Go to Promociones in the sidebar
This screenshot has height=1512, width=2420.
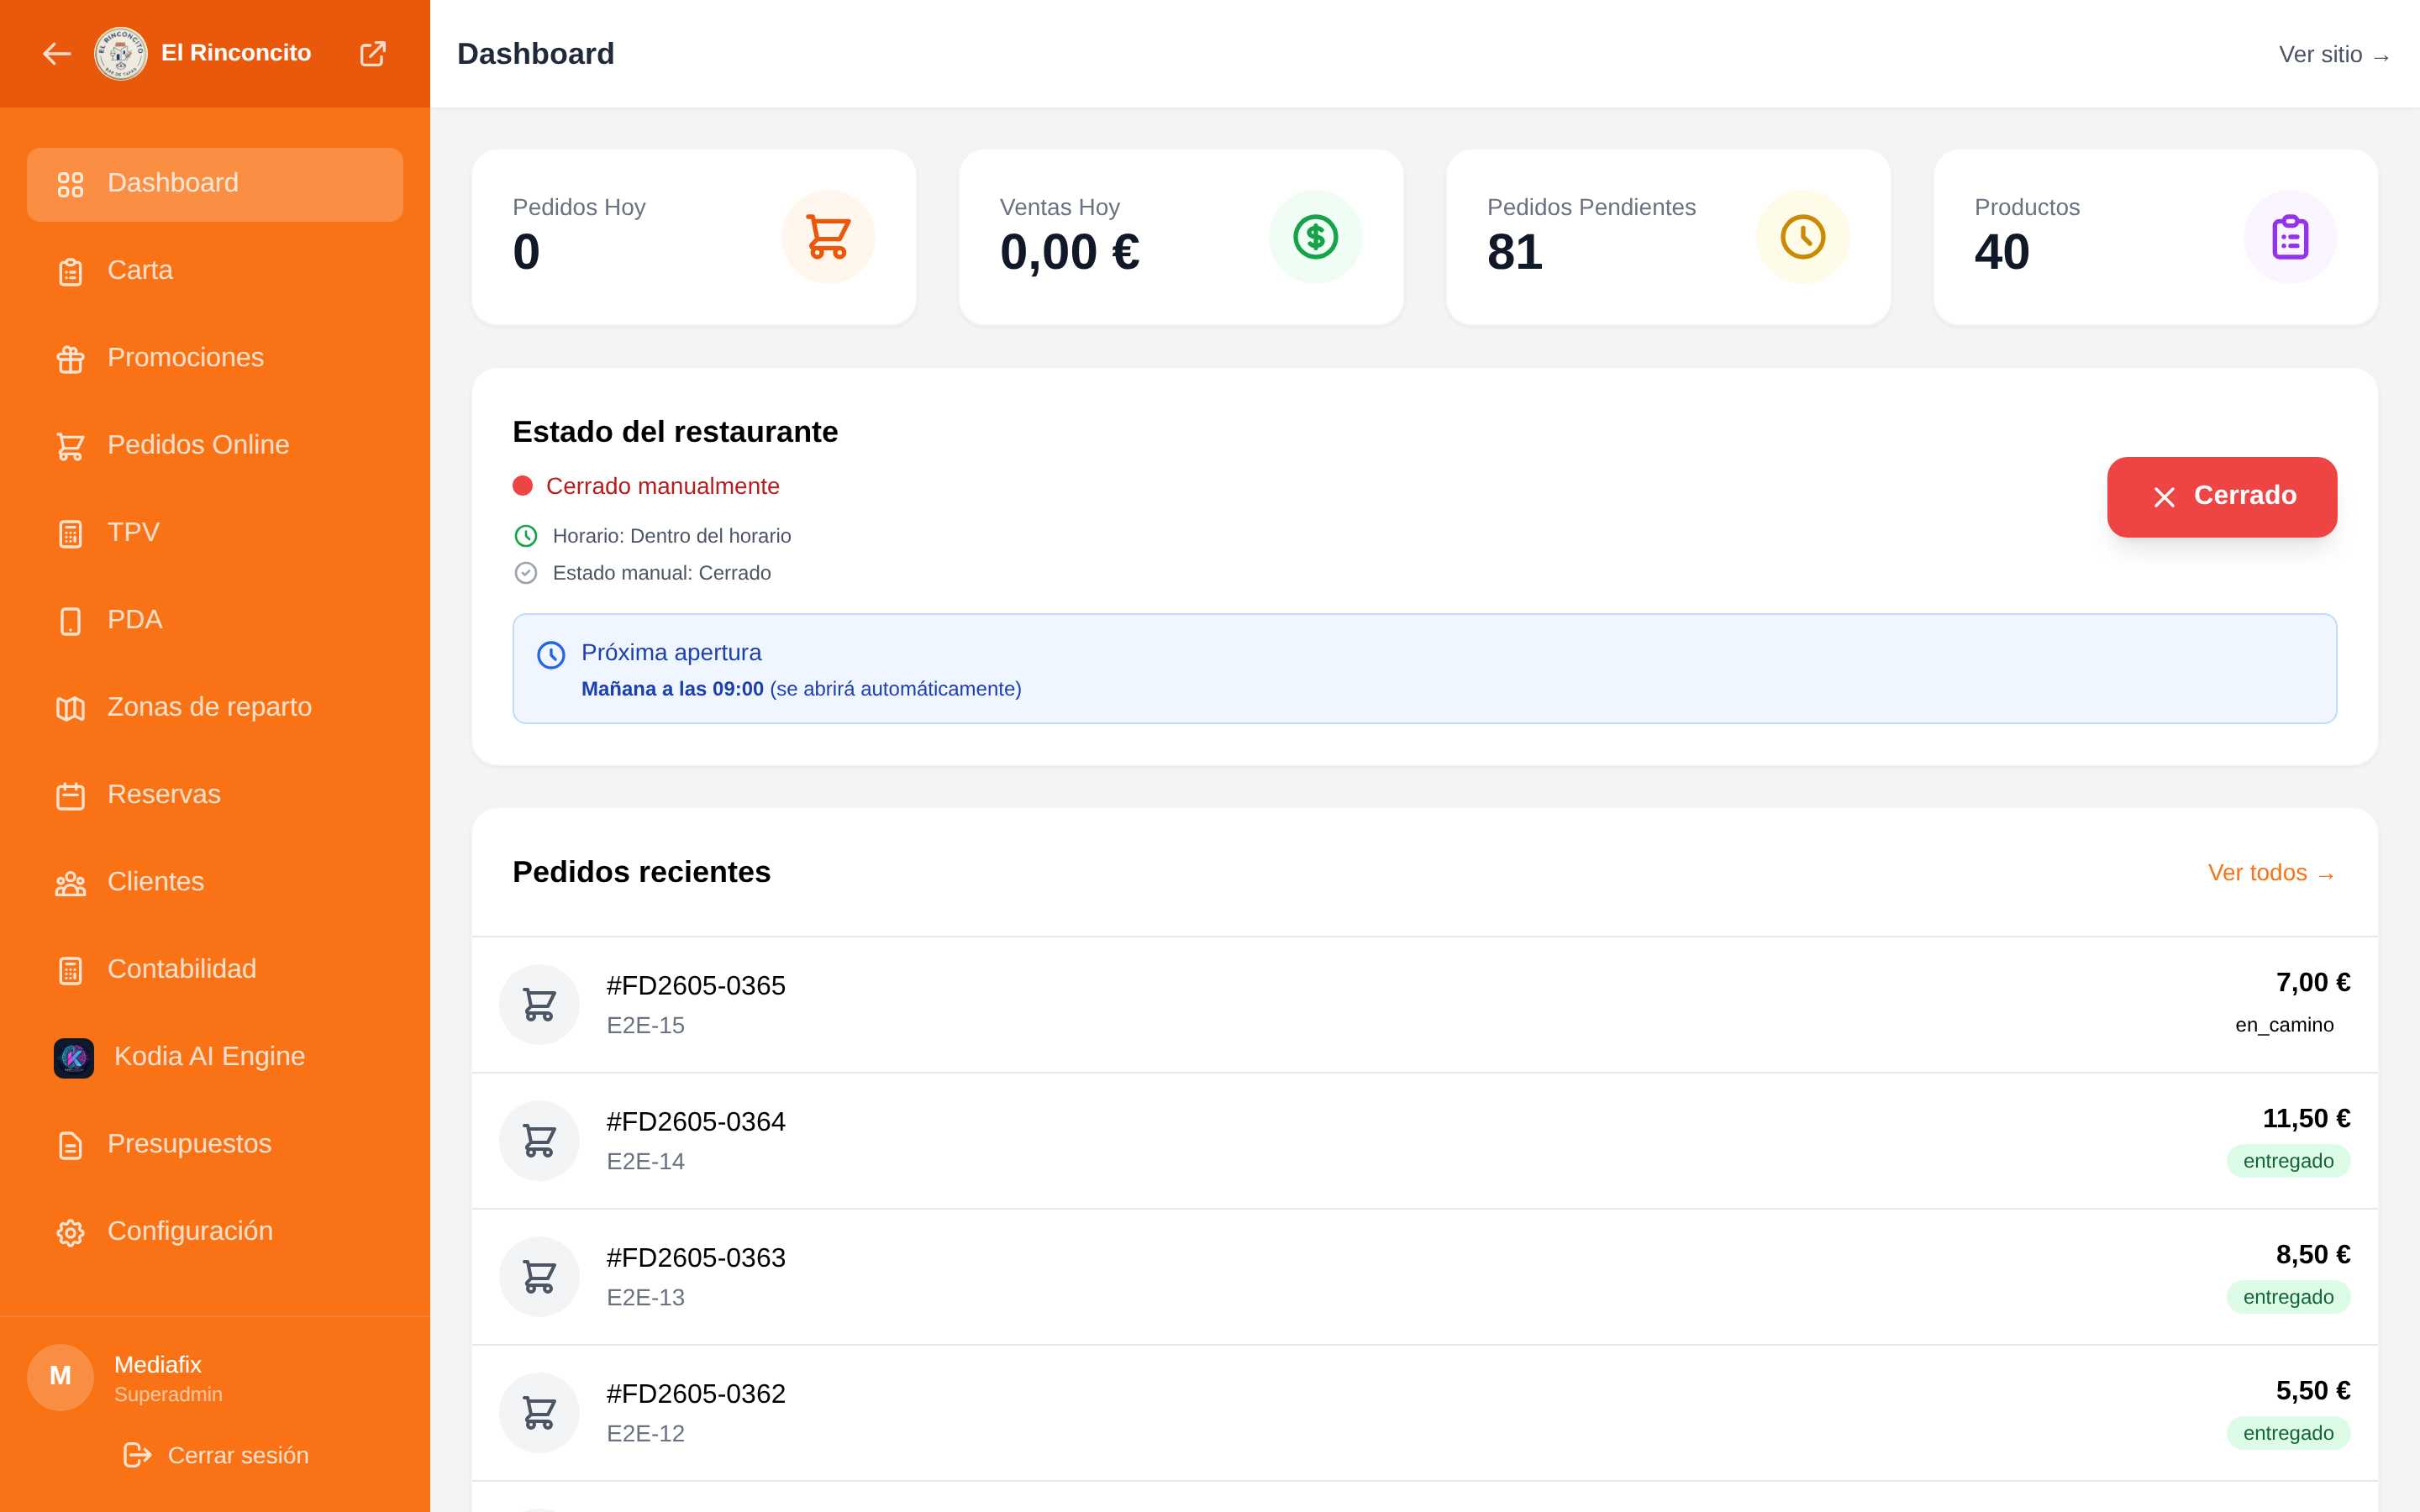tap(215, 358)
